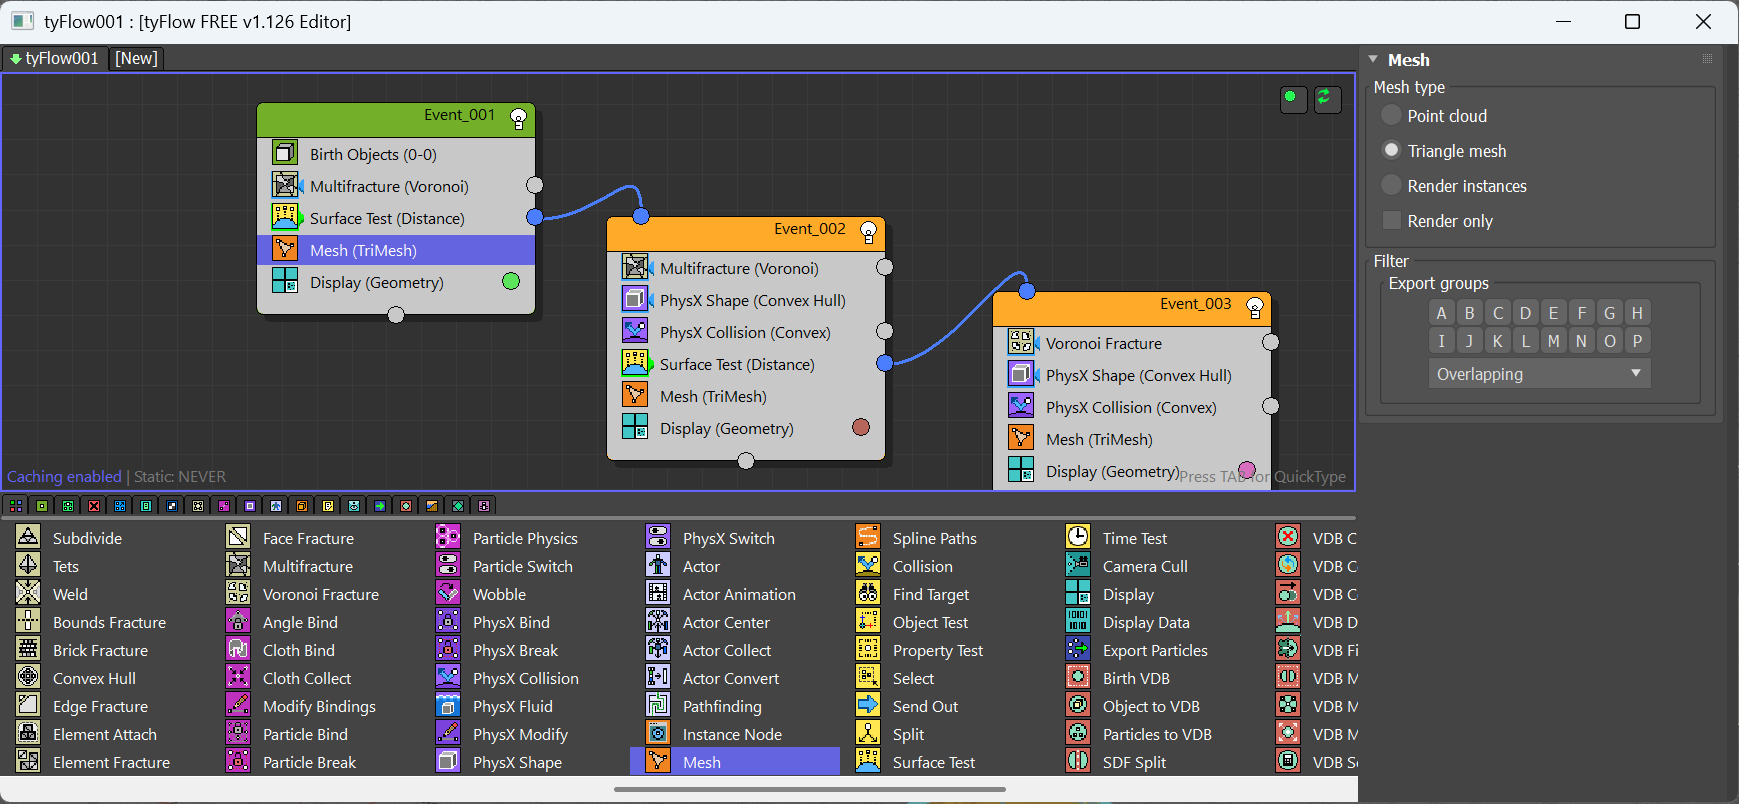Screen dimensions: 1739x804
Task: Click green display color of Event_001
Action: (x=511, y=281)
